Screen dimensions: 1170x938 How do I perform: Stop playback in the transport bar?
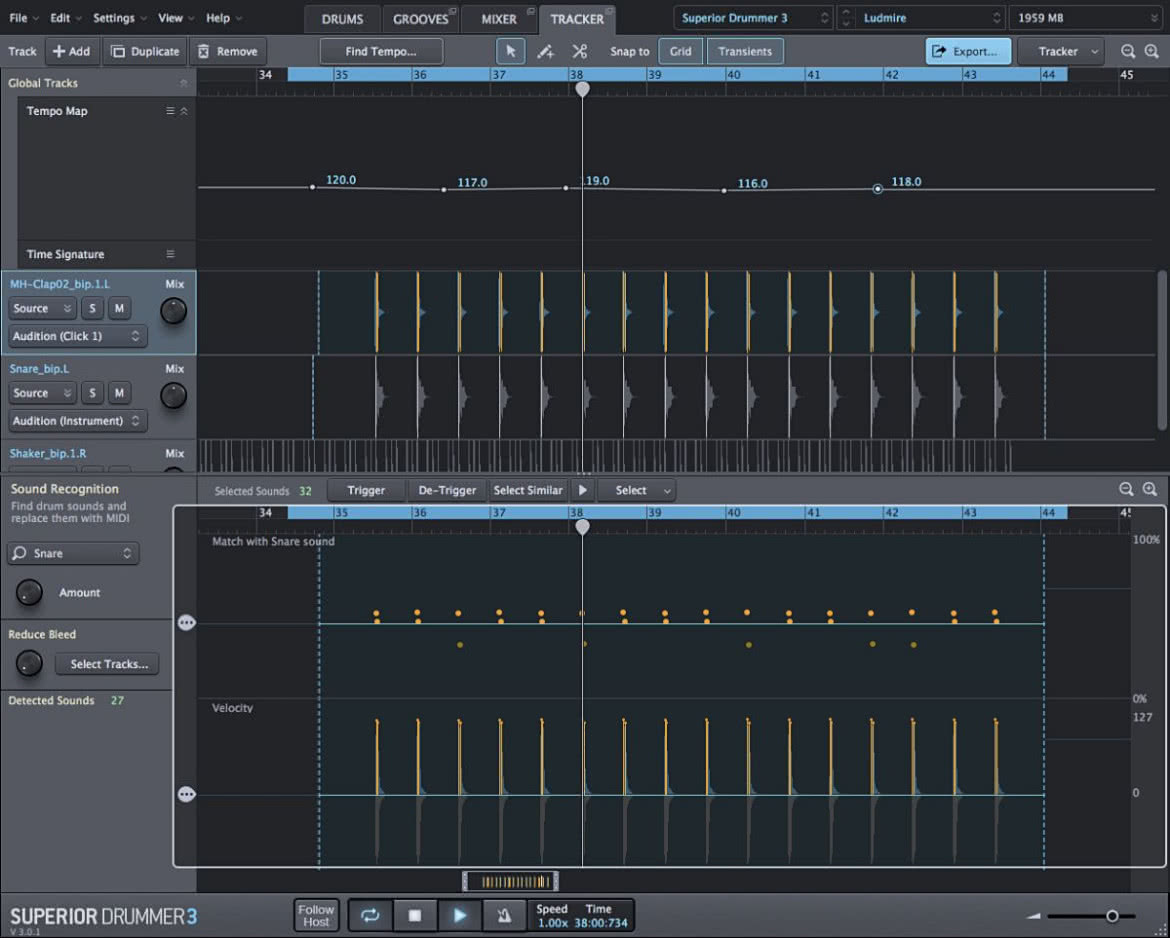click(415, 916)
